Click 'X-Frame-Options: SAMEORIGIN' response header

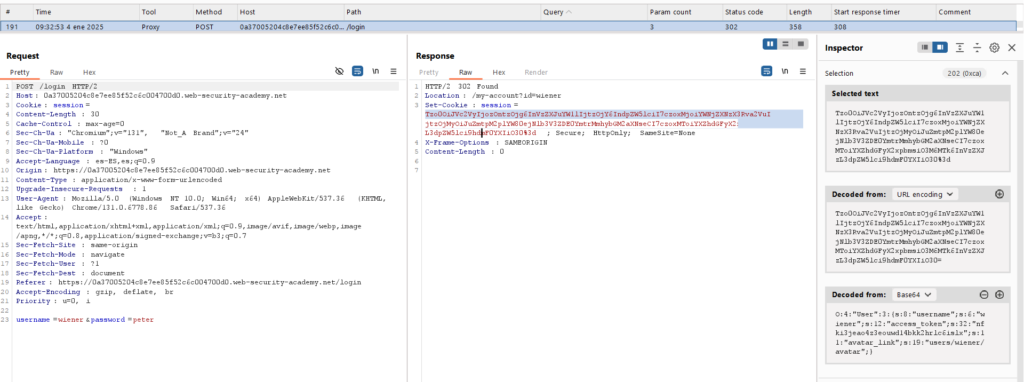(486, 142)
